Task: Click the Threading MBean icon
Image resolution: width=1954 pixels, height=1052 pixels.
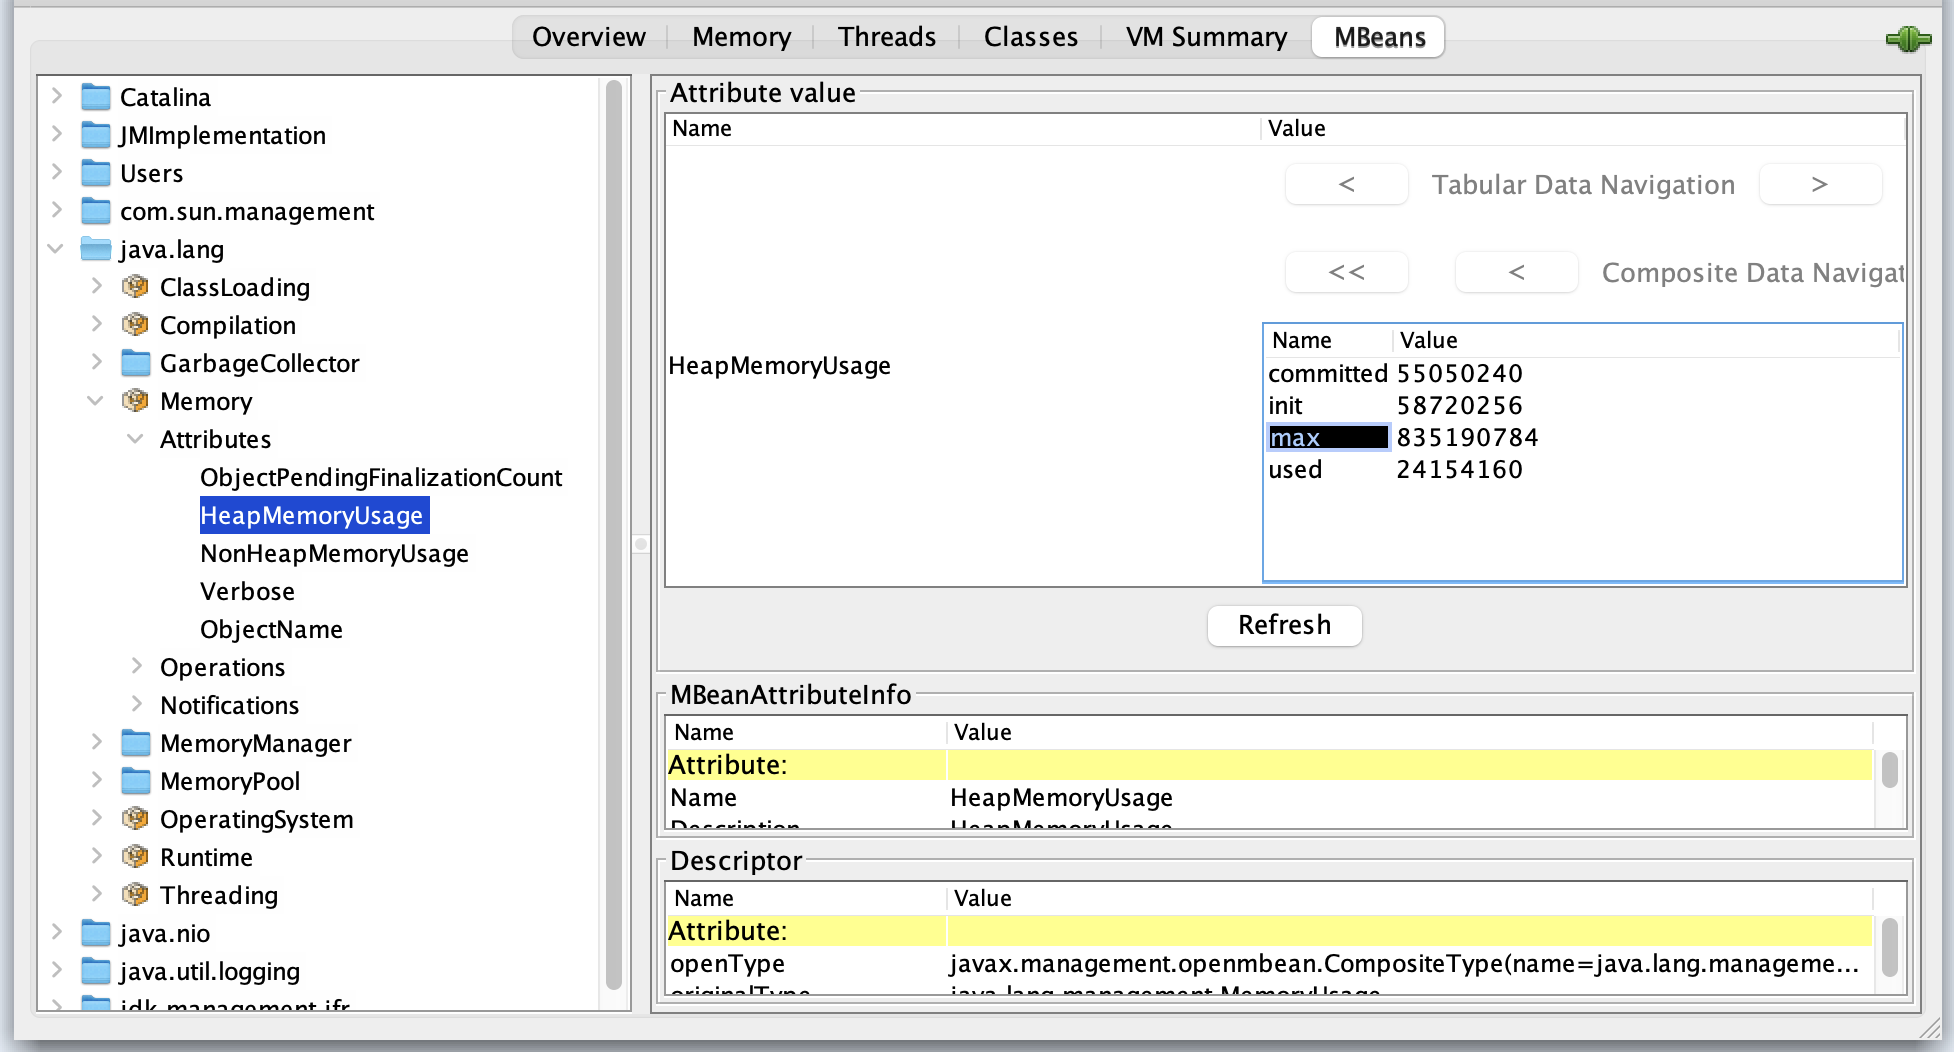Action: click(135, 896)
